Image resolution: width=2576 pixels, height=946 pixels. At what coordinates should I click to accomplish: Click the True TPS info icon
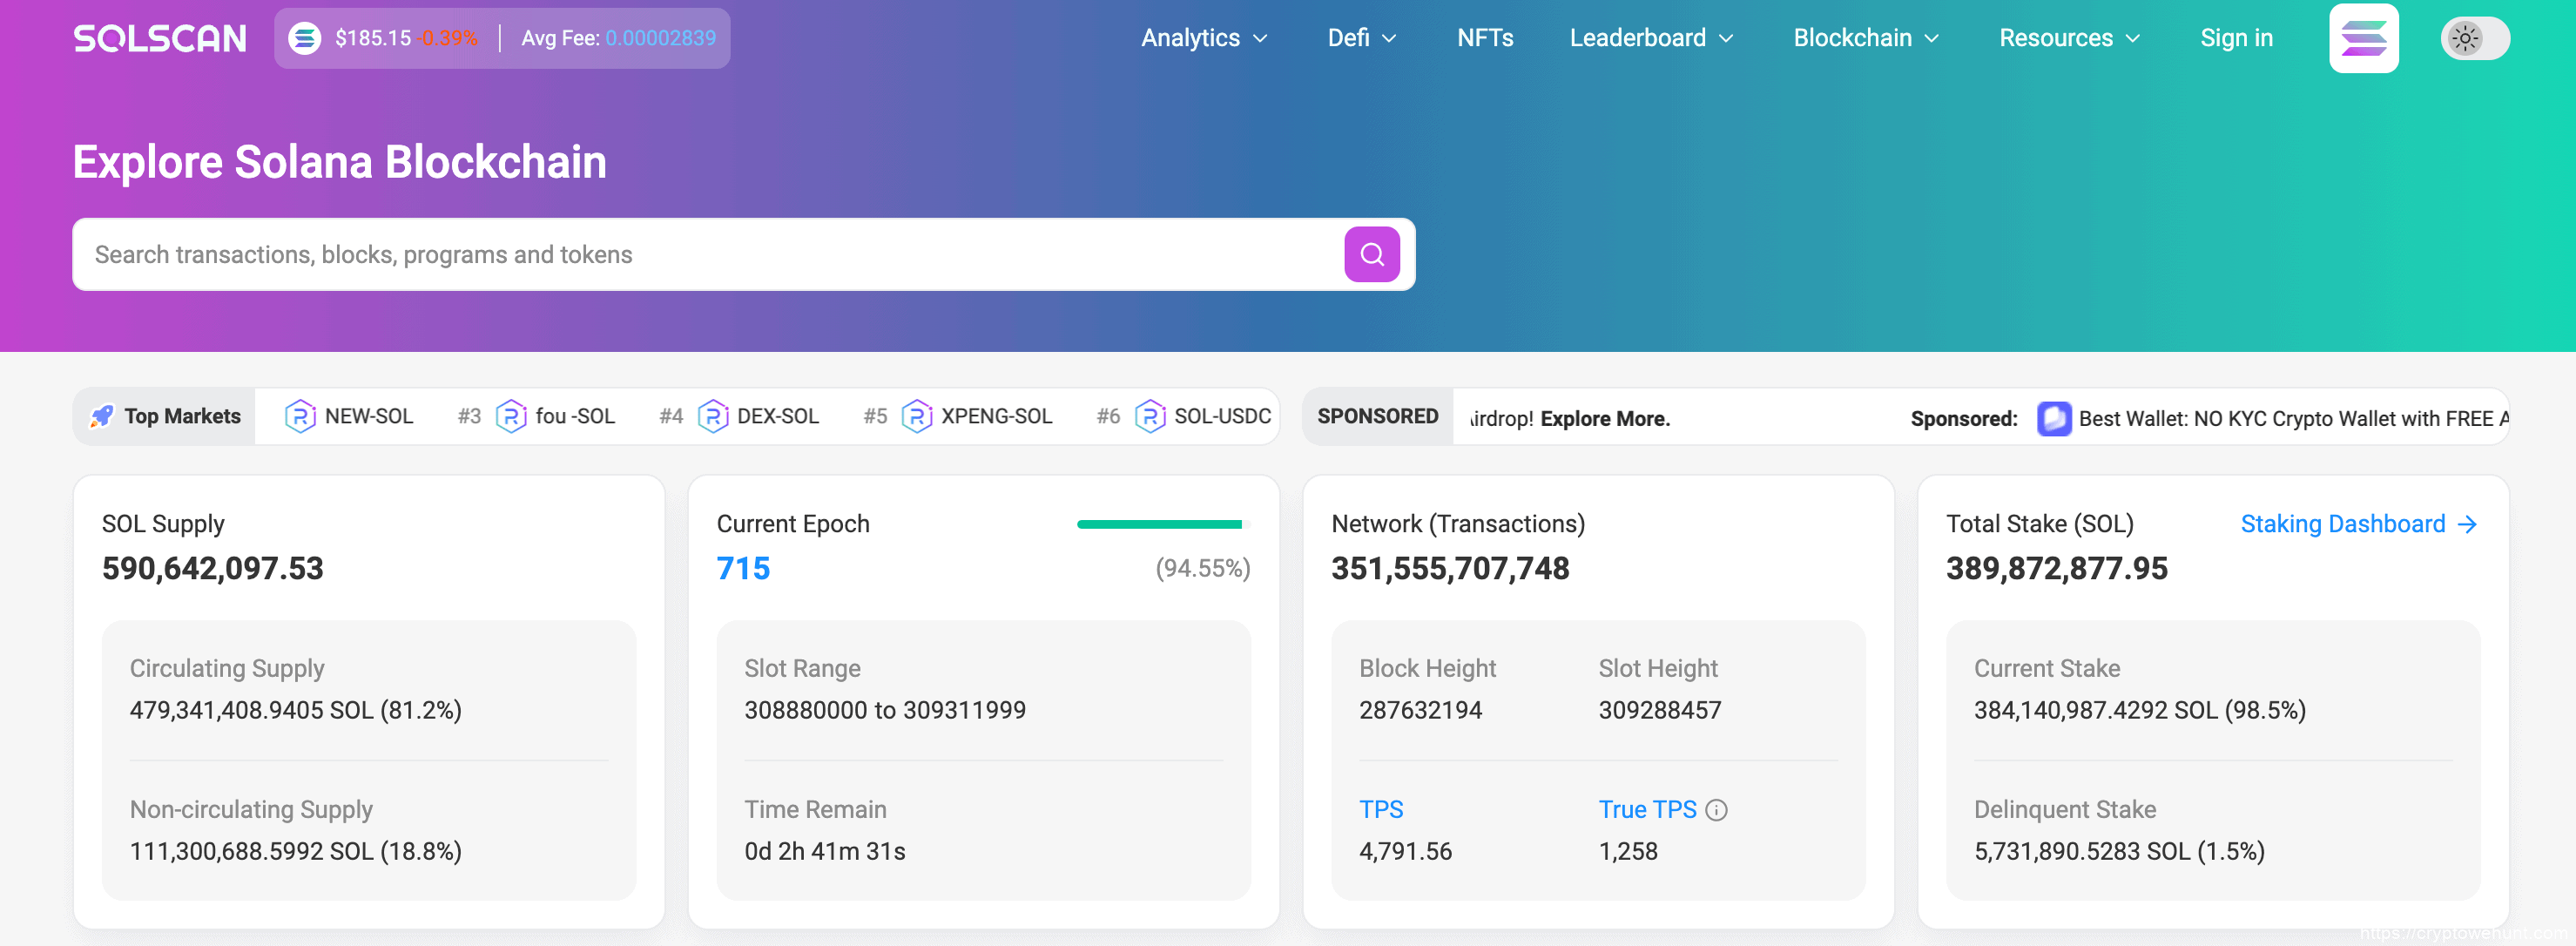click(x=1716, y=809)
